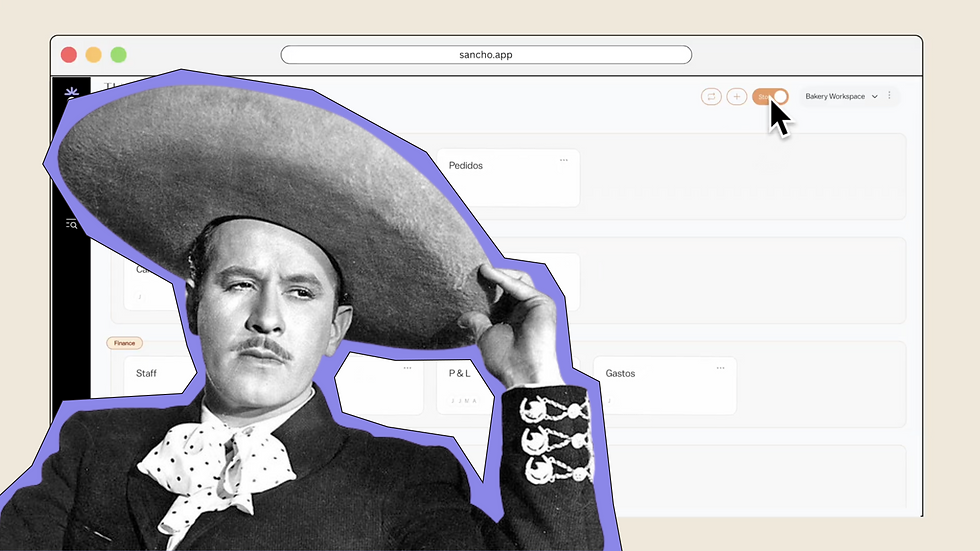
Task: Toggle the orange switch in top toolbar
Action: pos(770,96)
